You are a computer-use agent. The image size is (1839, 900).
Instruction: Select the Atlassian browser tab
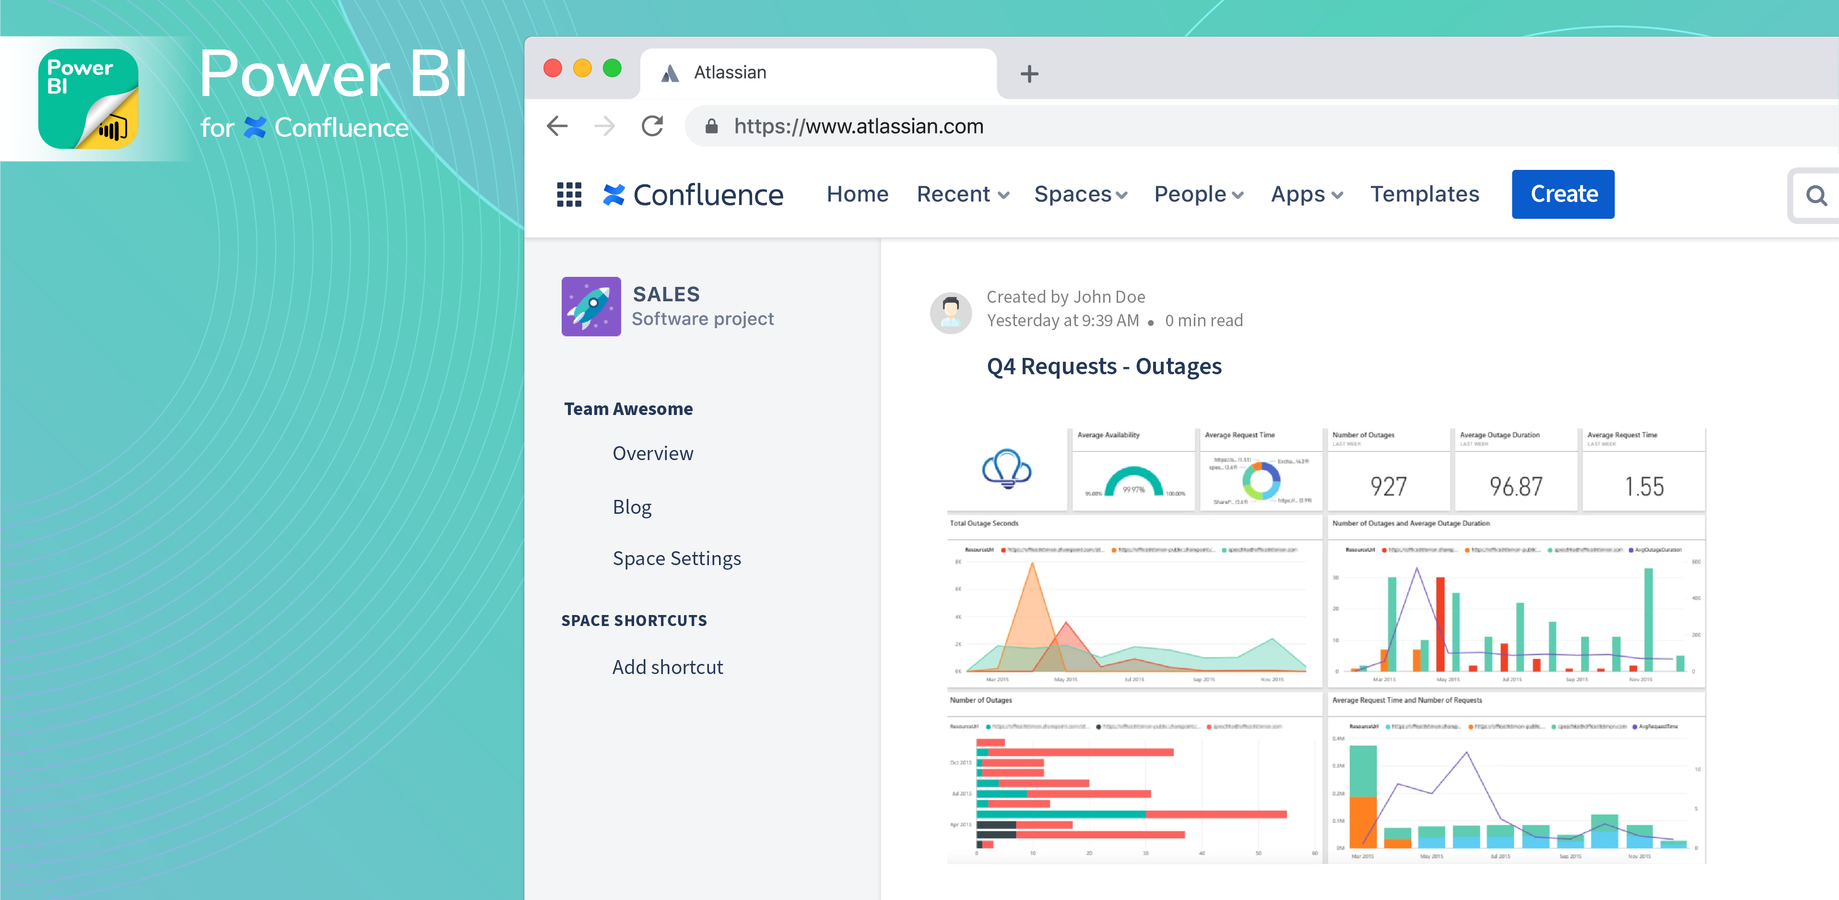point(818,73)
